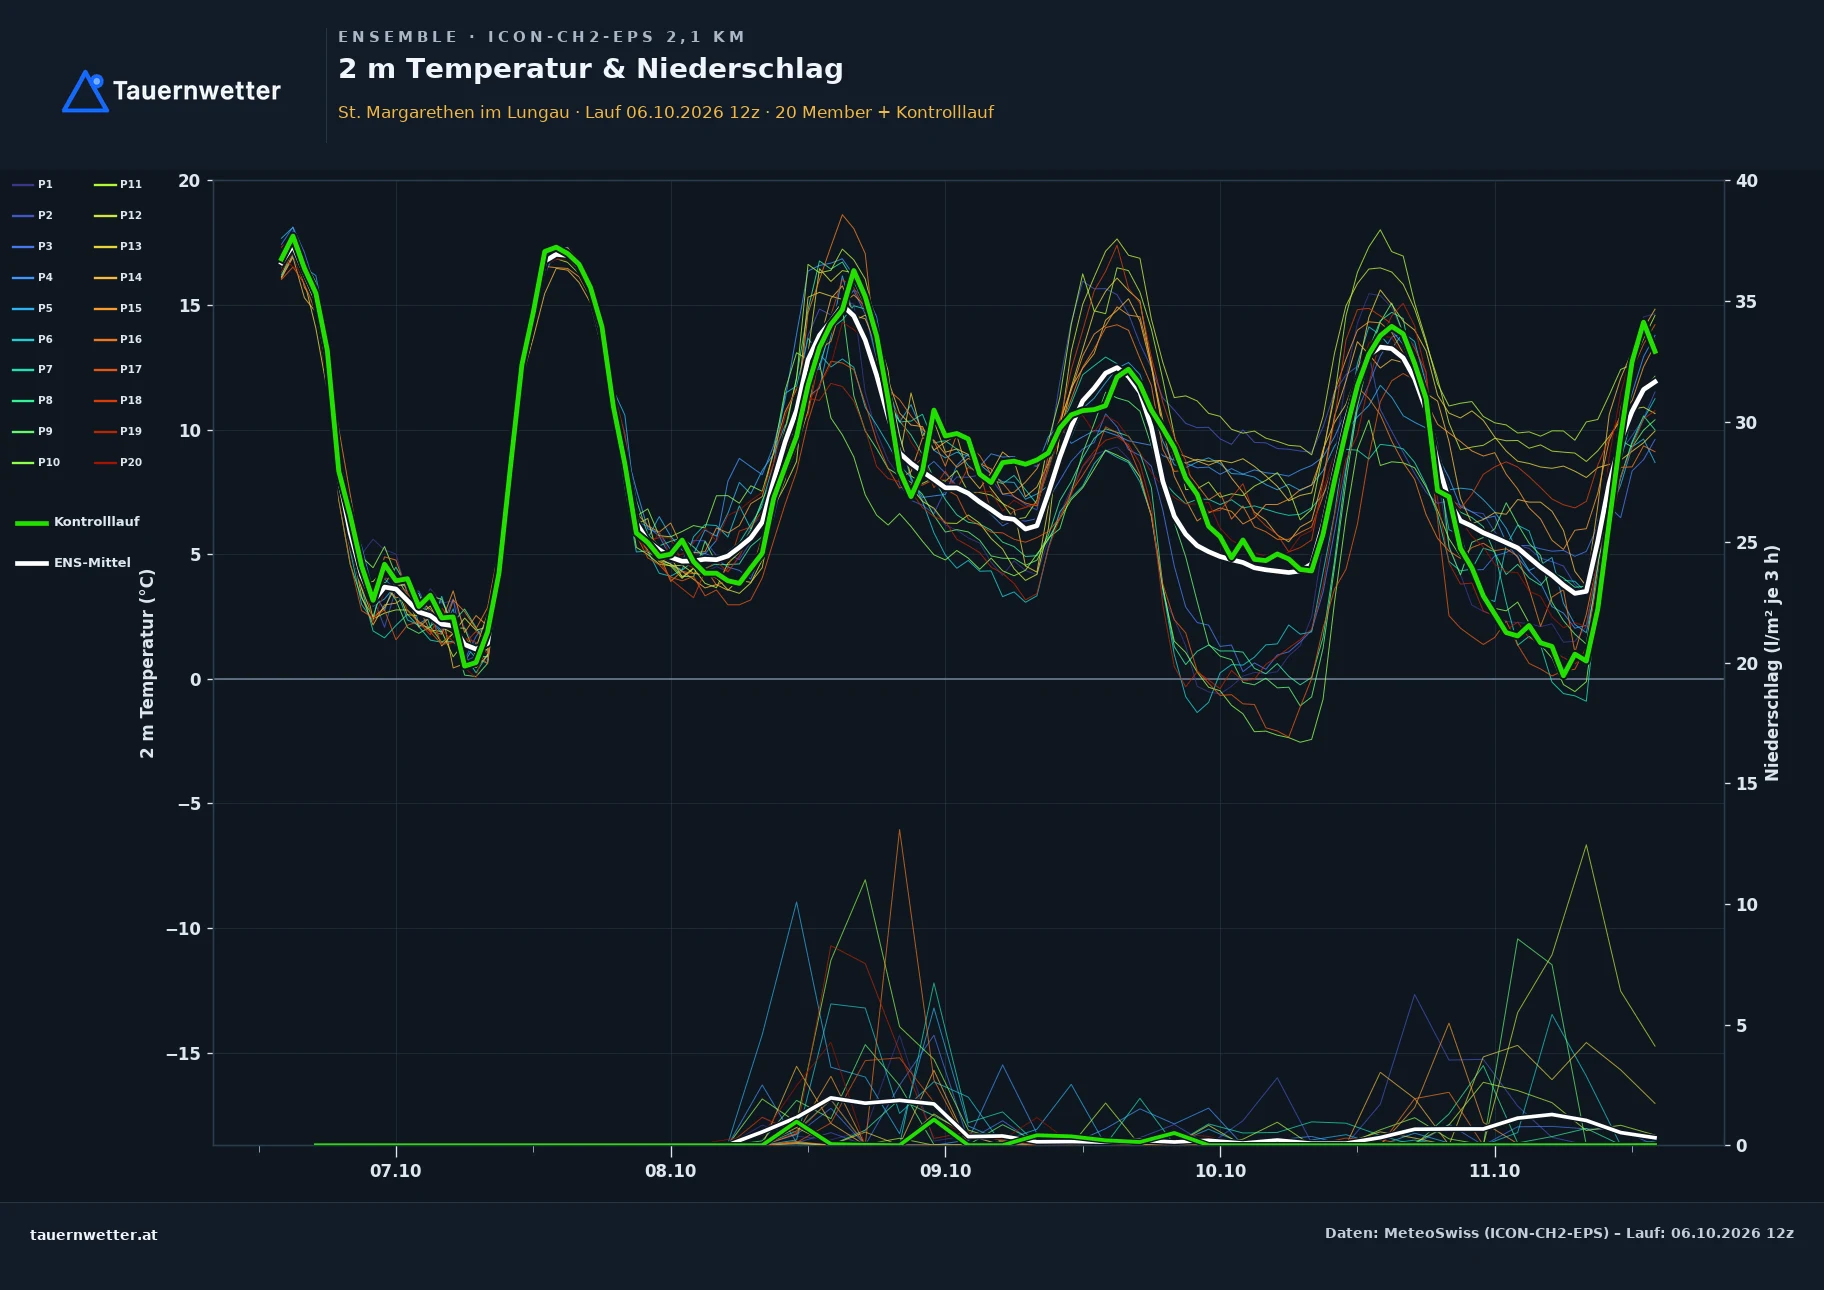Pick the P8 legend entry

point(33,400)
